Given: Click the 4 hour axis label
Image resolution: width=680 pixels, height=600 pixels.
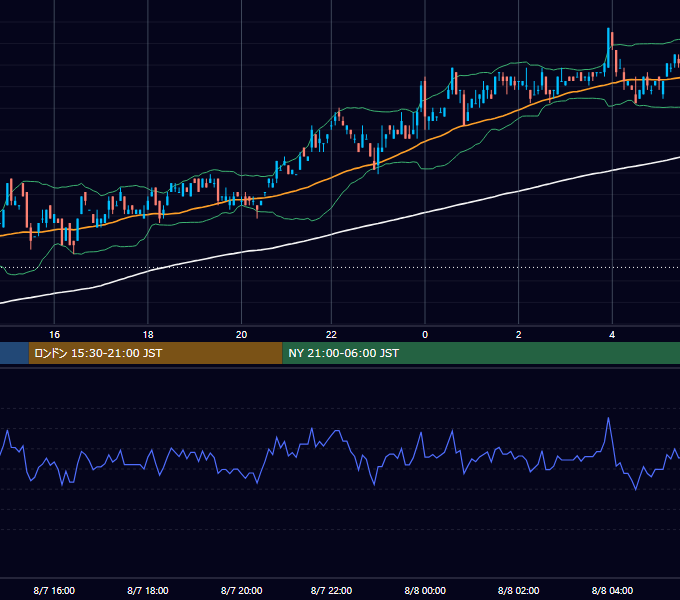Looking at the screenshot, I should 612,335.
